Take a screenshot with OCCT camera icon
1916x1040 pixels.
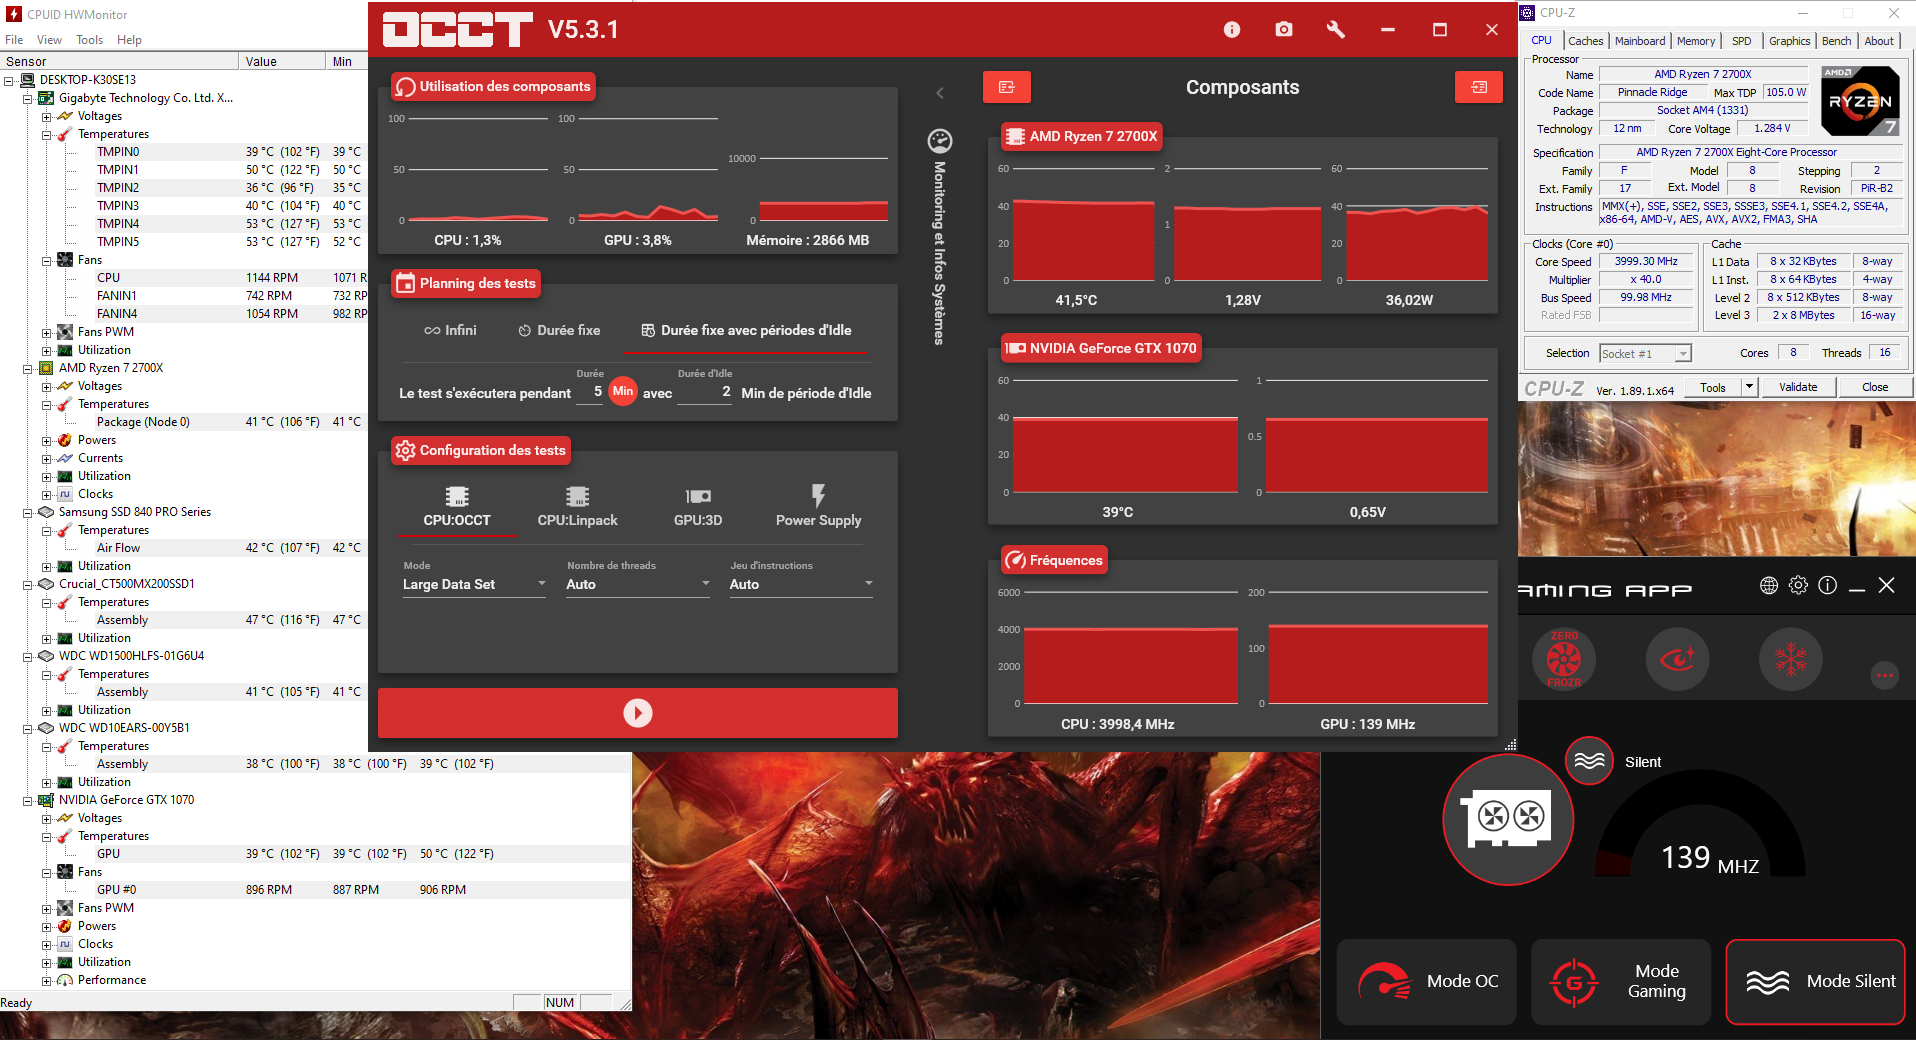click(x=1284, y=30)
